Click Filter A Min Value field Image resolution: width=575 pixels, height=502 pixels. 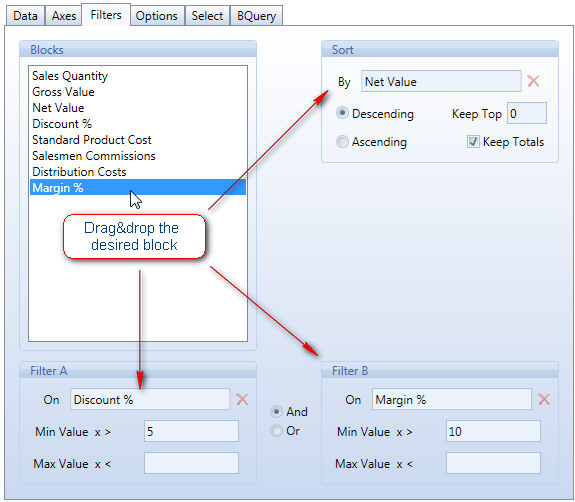click(191, 431)
